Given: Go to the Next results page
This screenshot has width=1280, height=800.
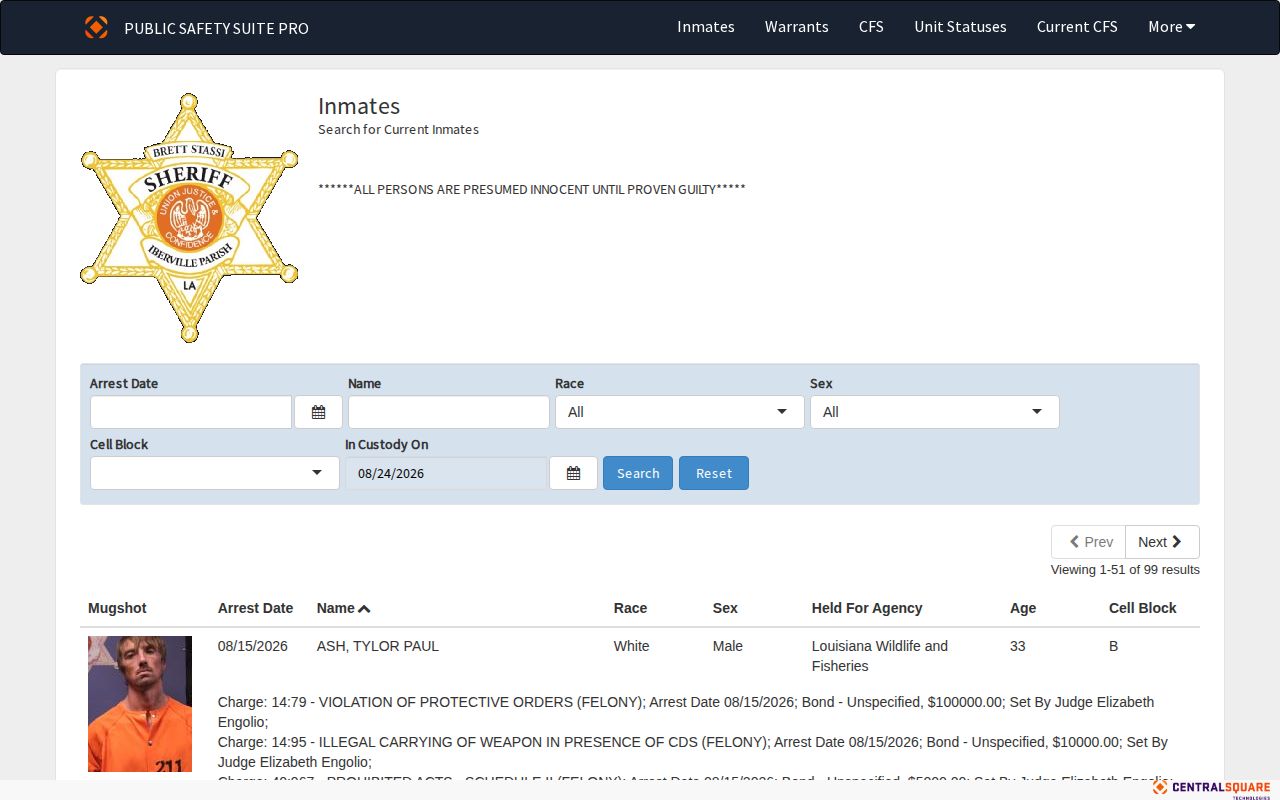Looking at the screenshot, I should coord(1162,542).
